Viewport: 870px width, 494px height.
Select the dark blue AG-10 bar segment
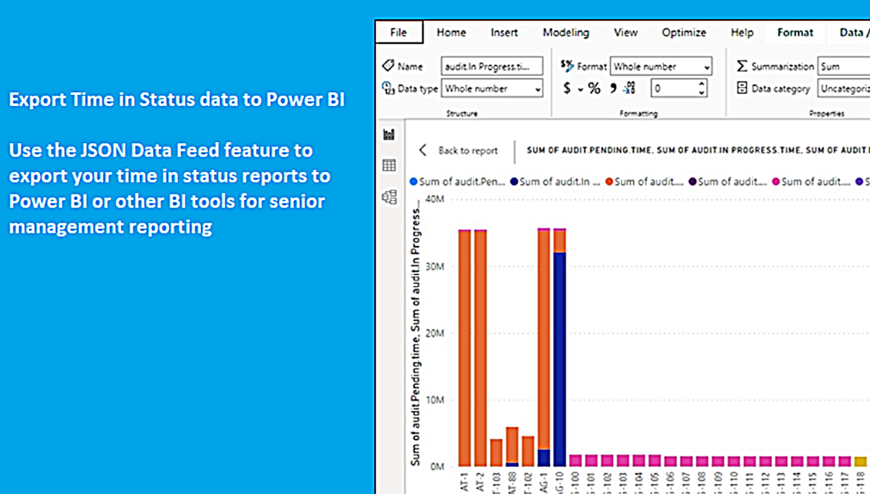pos(559,359)
